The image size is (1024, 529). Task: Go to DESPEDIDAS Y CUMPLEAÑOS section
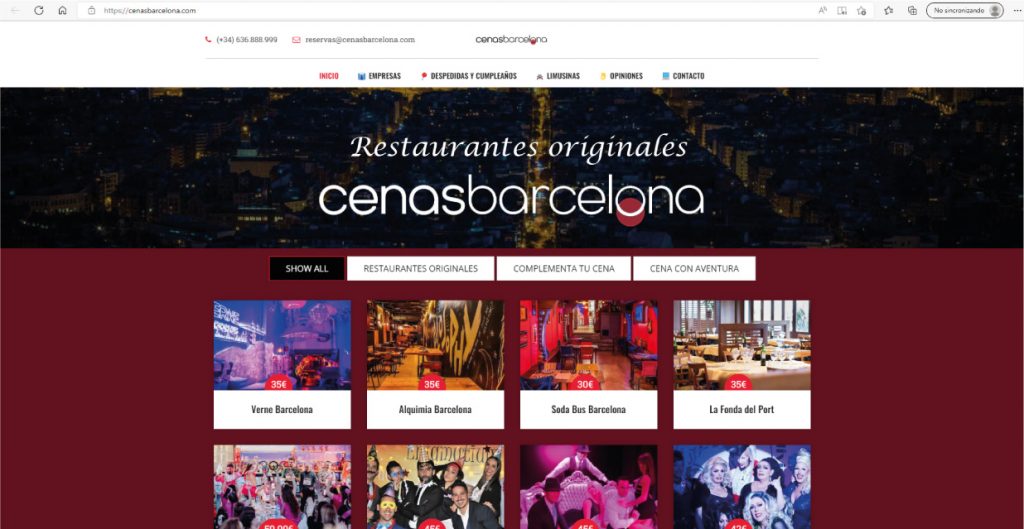point(468,76)
